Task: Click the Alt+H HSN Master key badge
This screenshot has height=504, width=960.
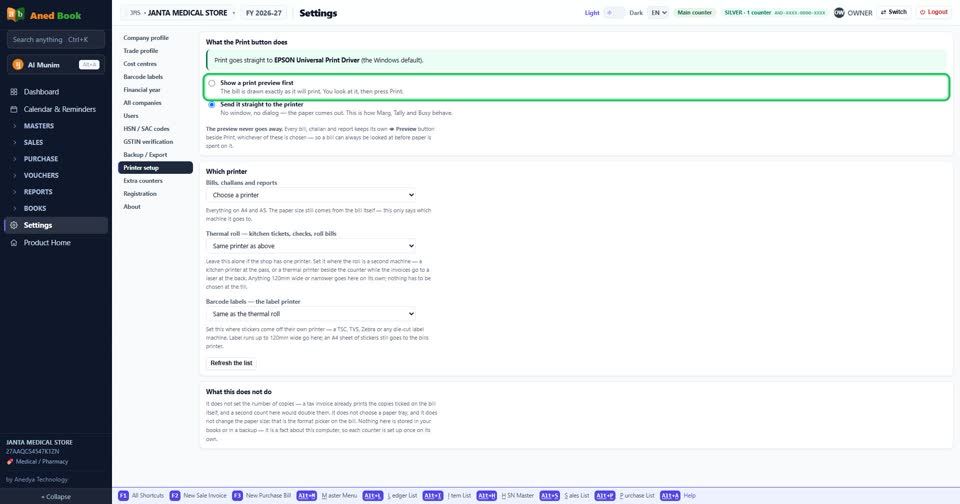Action: pyautogui.click(x=487, y=495)
